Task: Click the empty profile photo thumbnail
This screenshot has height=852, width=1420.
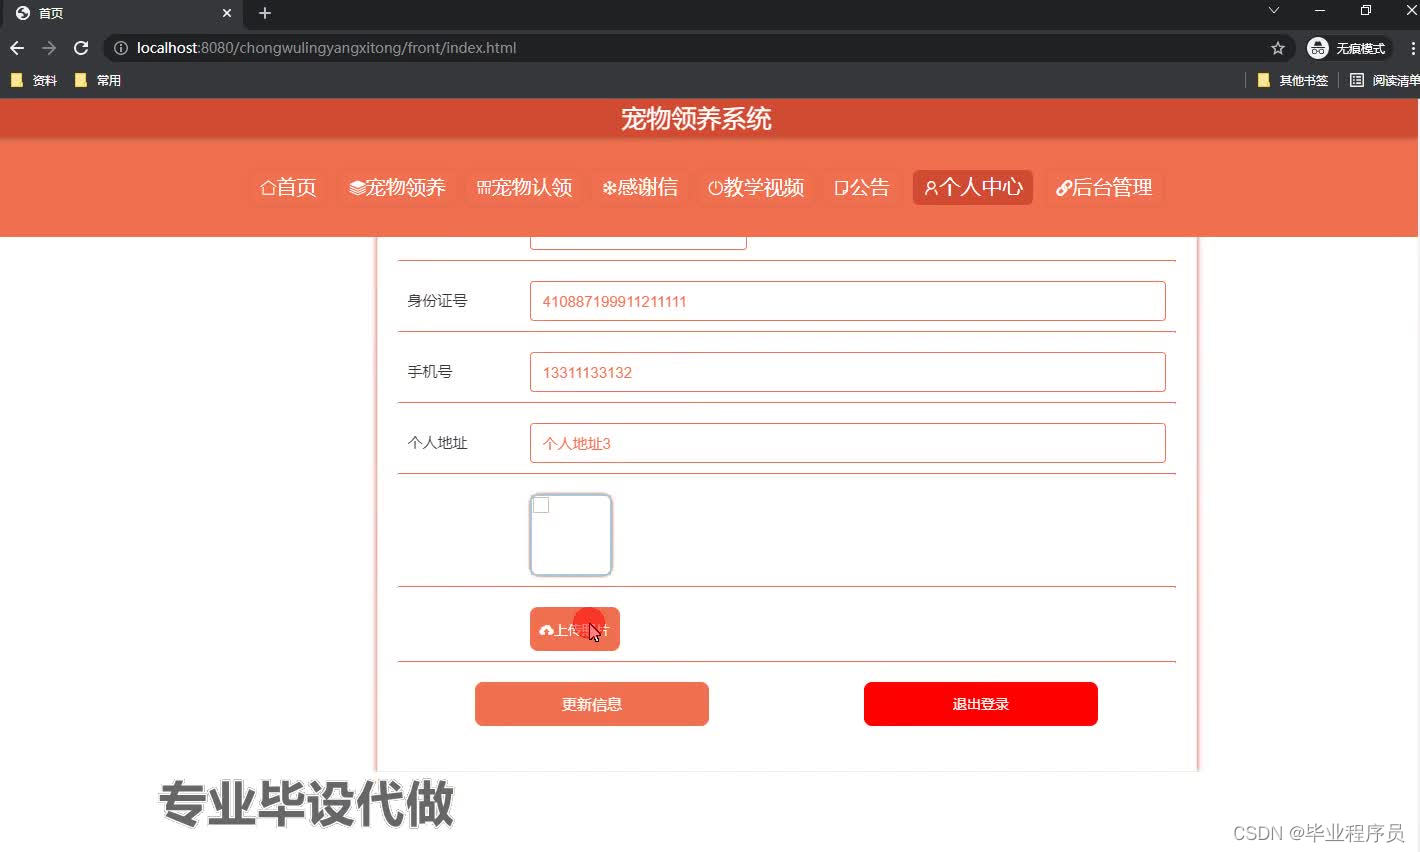Action: [570, 535]
